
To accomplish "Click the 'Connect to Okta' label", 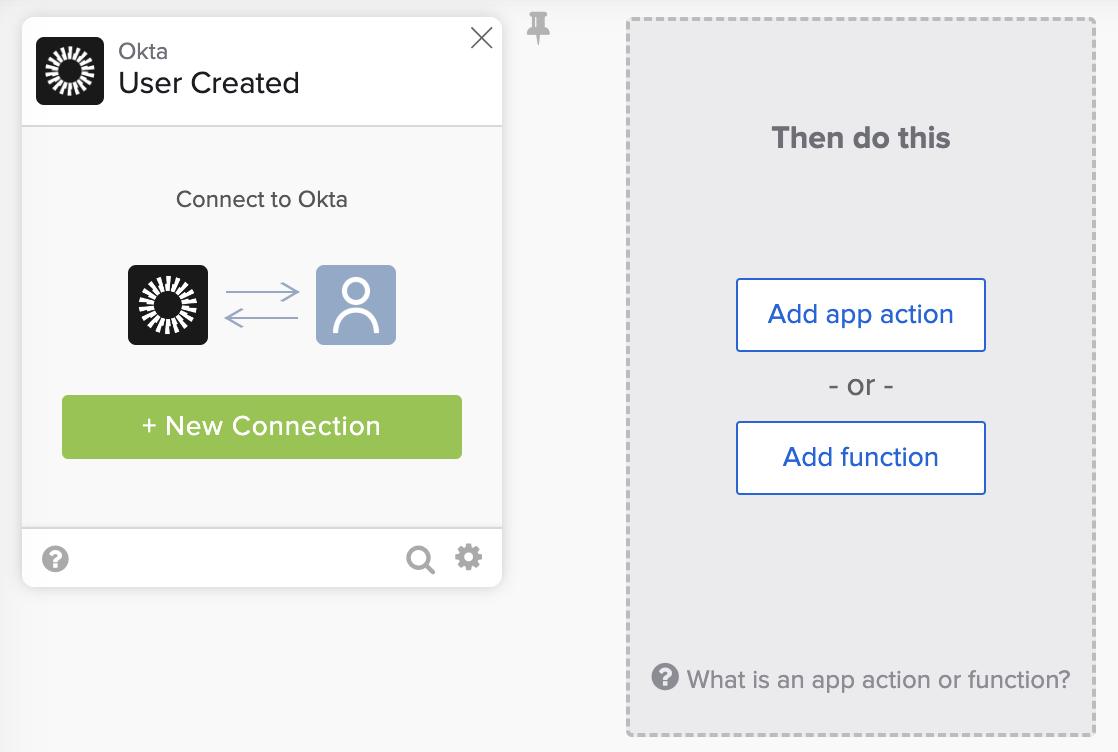I will pyautogui.click(x=262, y=199).
